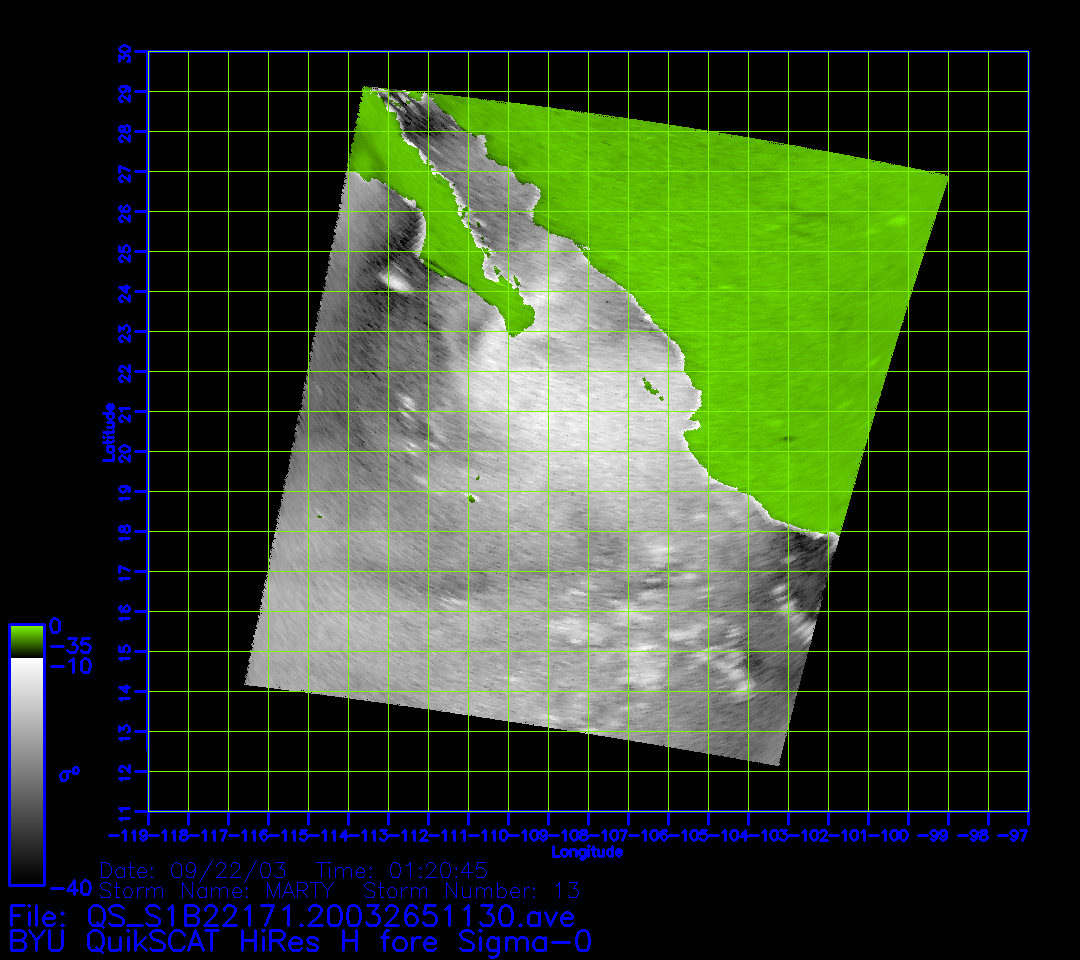Select the Storm Number 13 text

point(471,890)
